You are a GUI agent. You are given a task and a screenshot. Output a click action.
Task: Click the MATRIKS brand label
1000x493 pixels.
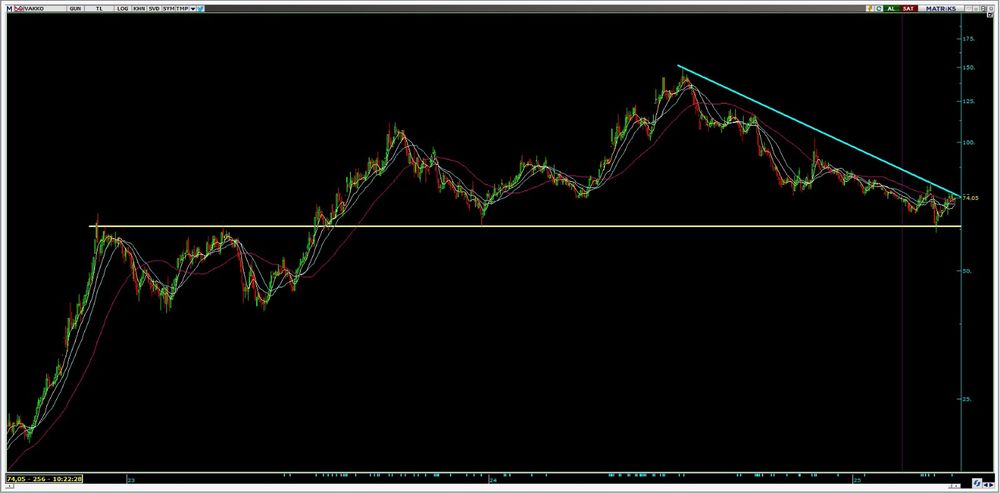click(x=941, y=8)
